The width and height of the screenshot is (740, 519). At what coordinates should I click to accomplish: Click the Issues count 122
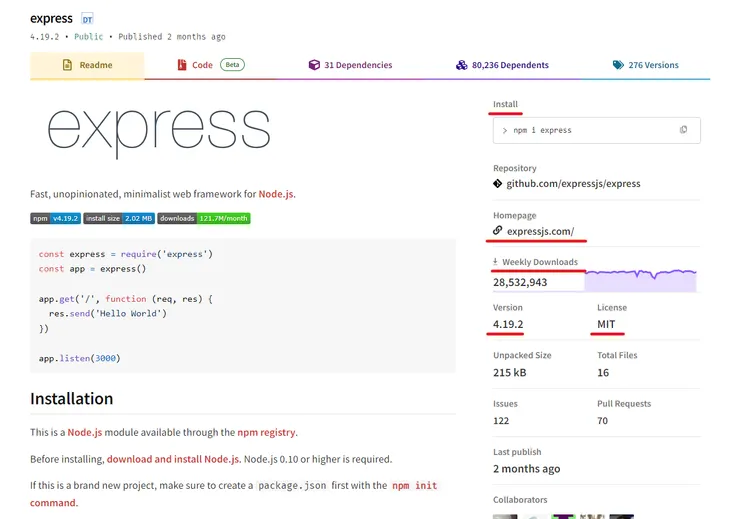point(501,420)
